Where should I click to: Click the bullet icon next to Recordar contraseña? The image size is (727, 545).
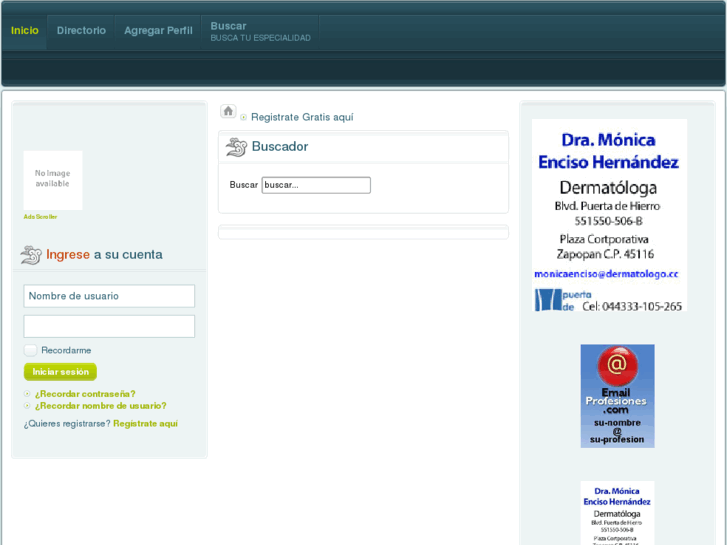tap(27, 394)
